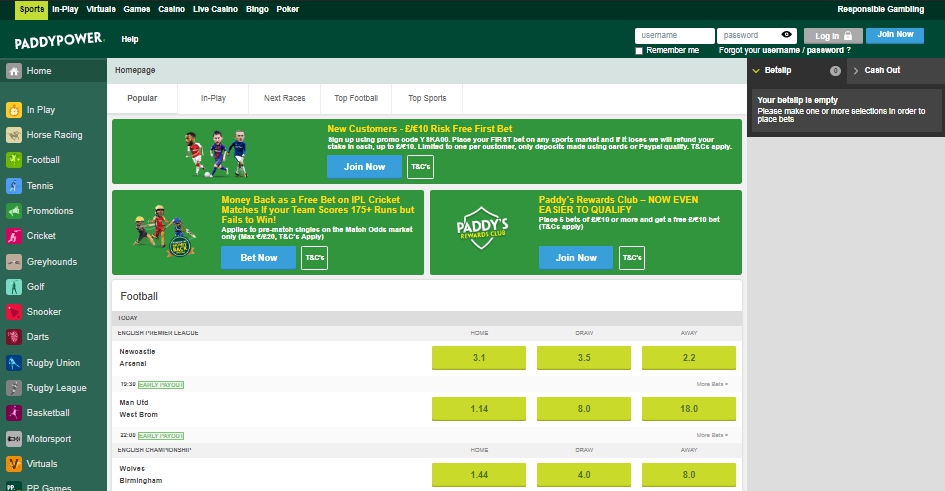Open the Football sport icon
This screenshot has height=491, width=945.
click(x=14, y=160)
